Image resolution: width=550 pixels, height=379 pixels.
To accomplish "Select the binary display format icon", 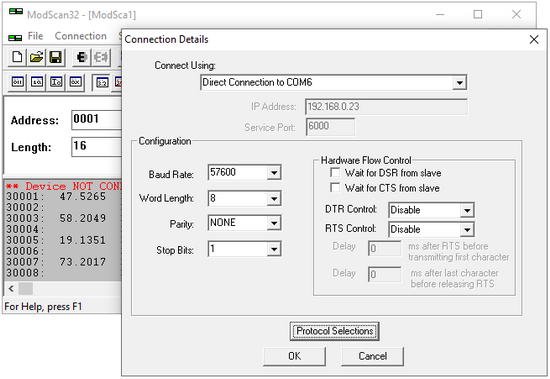I will click(17, 82).
